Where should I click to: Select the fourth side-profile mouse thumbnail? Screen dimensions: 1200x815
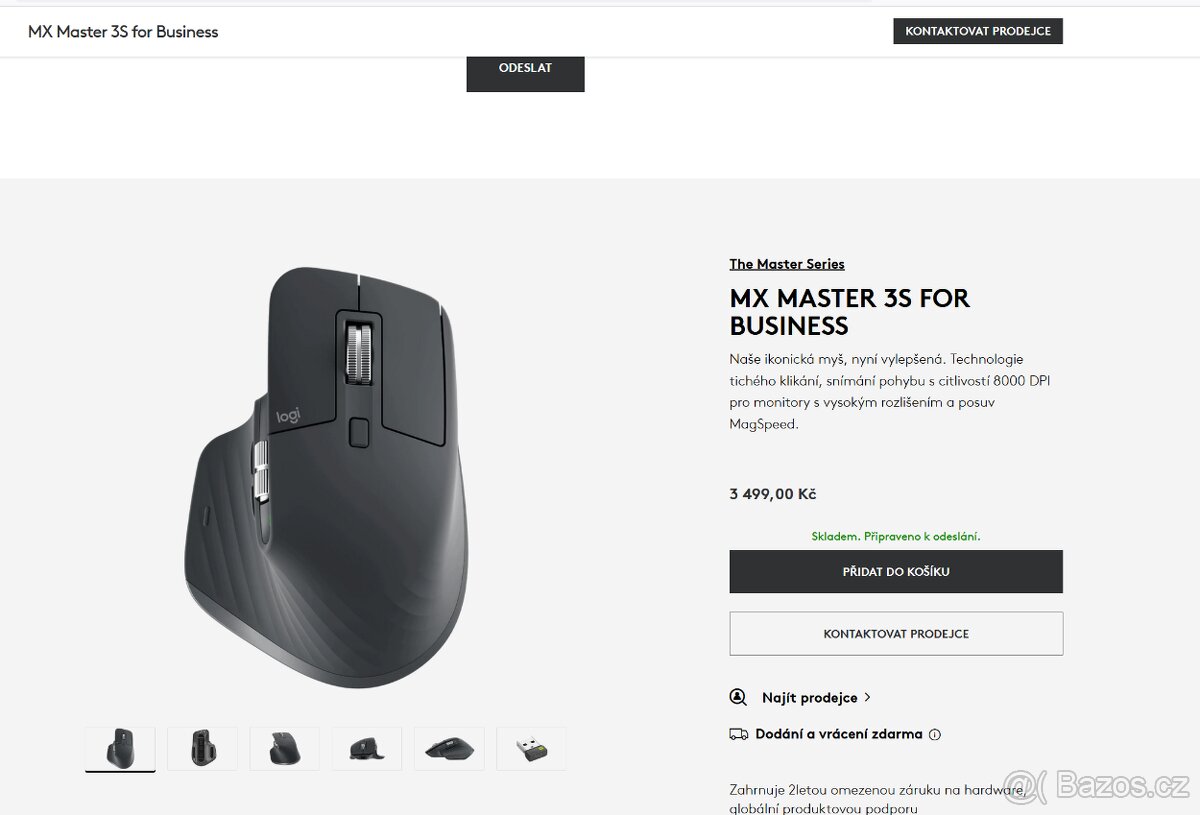click(x=367, y=749)
